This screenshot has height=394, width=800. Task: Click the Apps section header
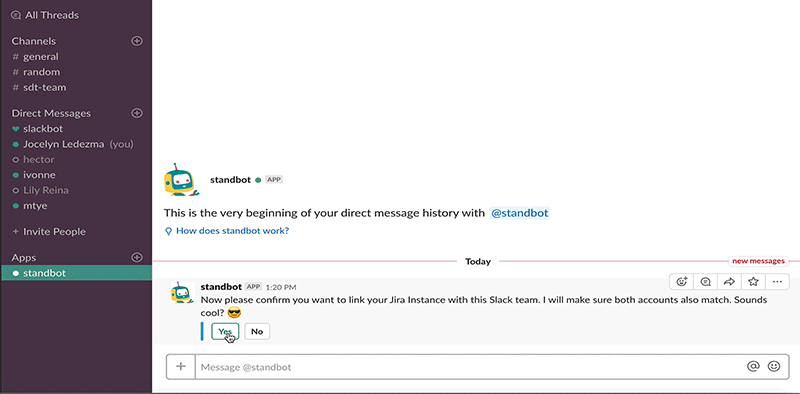[24, 257]
